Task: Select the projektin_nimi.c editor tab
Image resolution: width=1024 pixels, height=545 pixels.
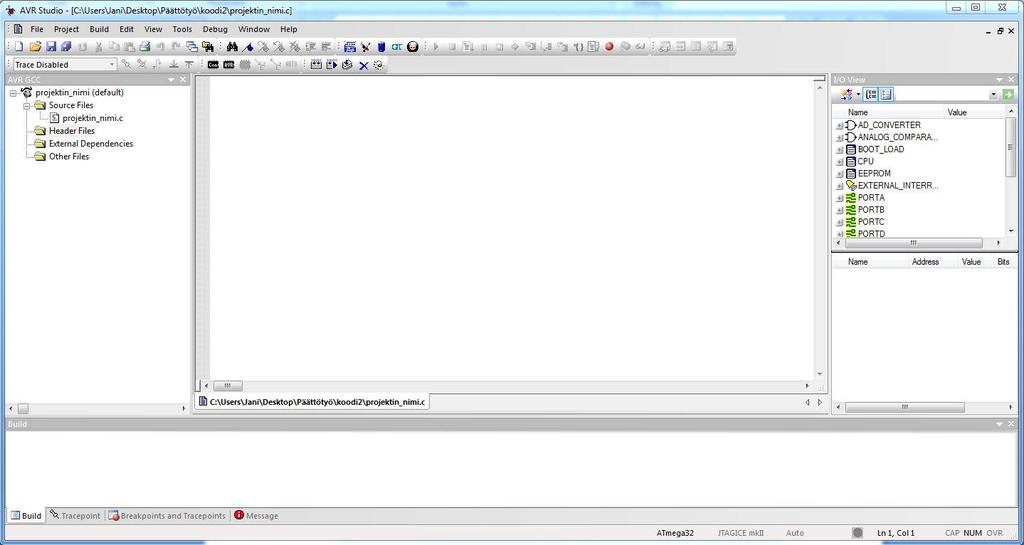Action: coord(312,401)
